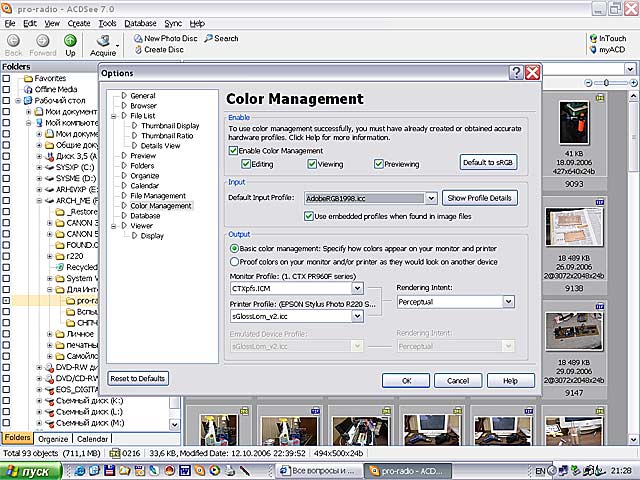
Task: Select Proof colors radio option
Action: tap(234, 262)
